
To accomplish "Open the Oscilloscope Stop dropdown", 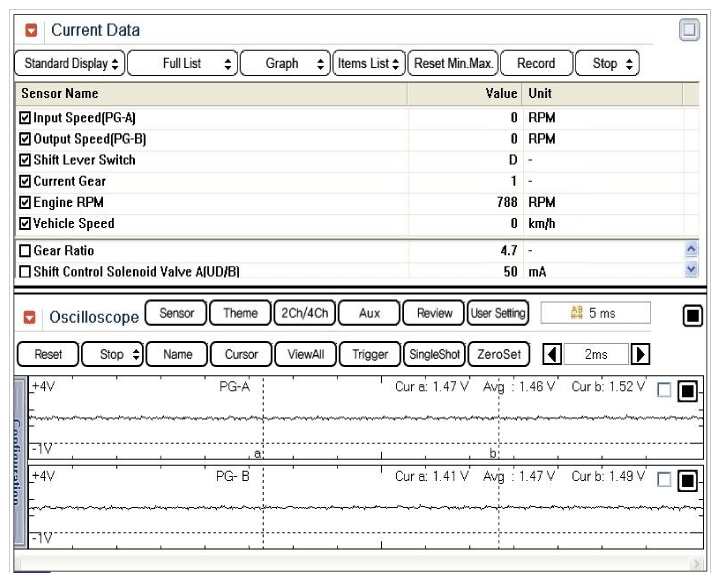I will pos(112,354).
